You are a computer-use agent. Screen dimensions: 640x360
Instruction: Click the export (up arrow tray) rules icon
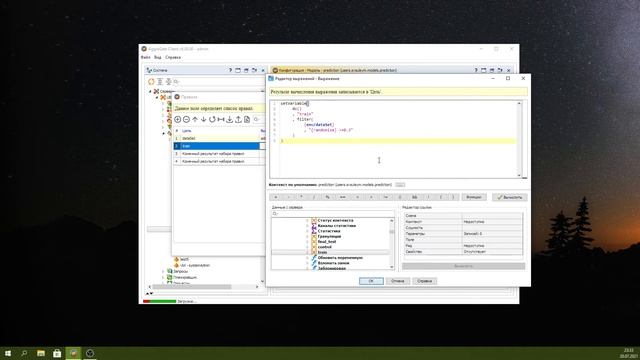point(238,119)
